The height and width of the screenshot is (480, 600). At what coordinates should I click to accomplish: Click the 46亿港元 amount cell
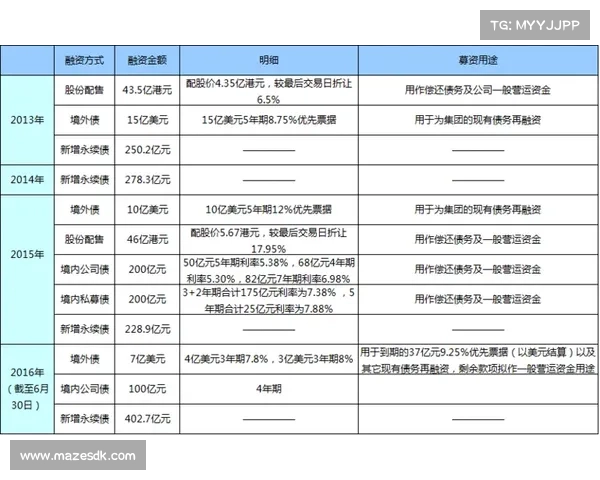[147, 239]
